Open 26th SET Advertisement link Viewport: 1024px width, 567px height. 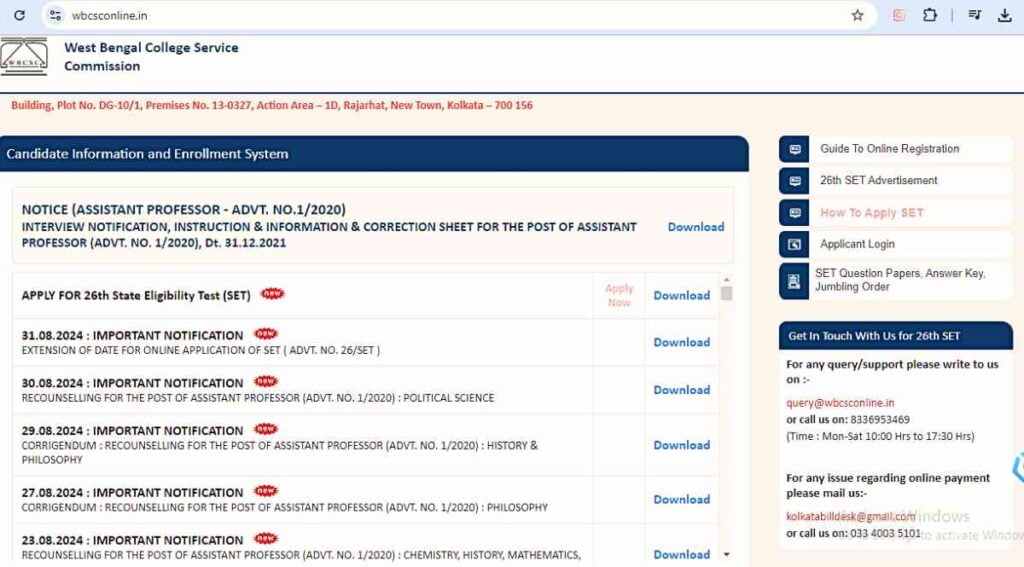click(878, 180)
